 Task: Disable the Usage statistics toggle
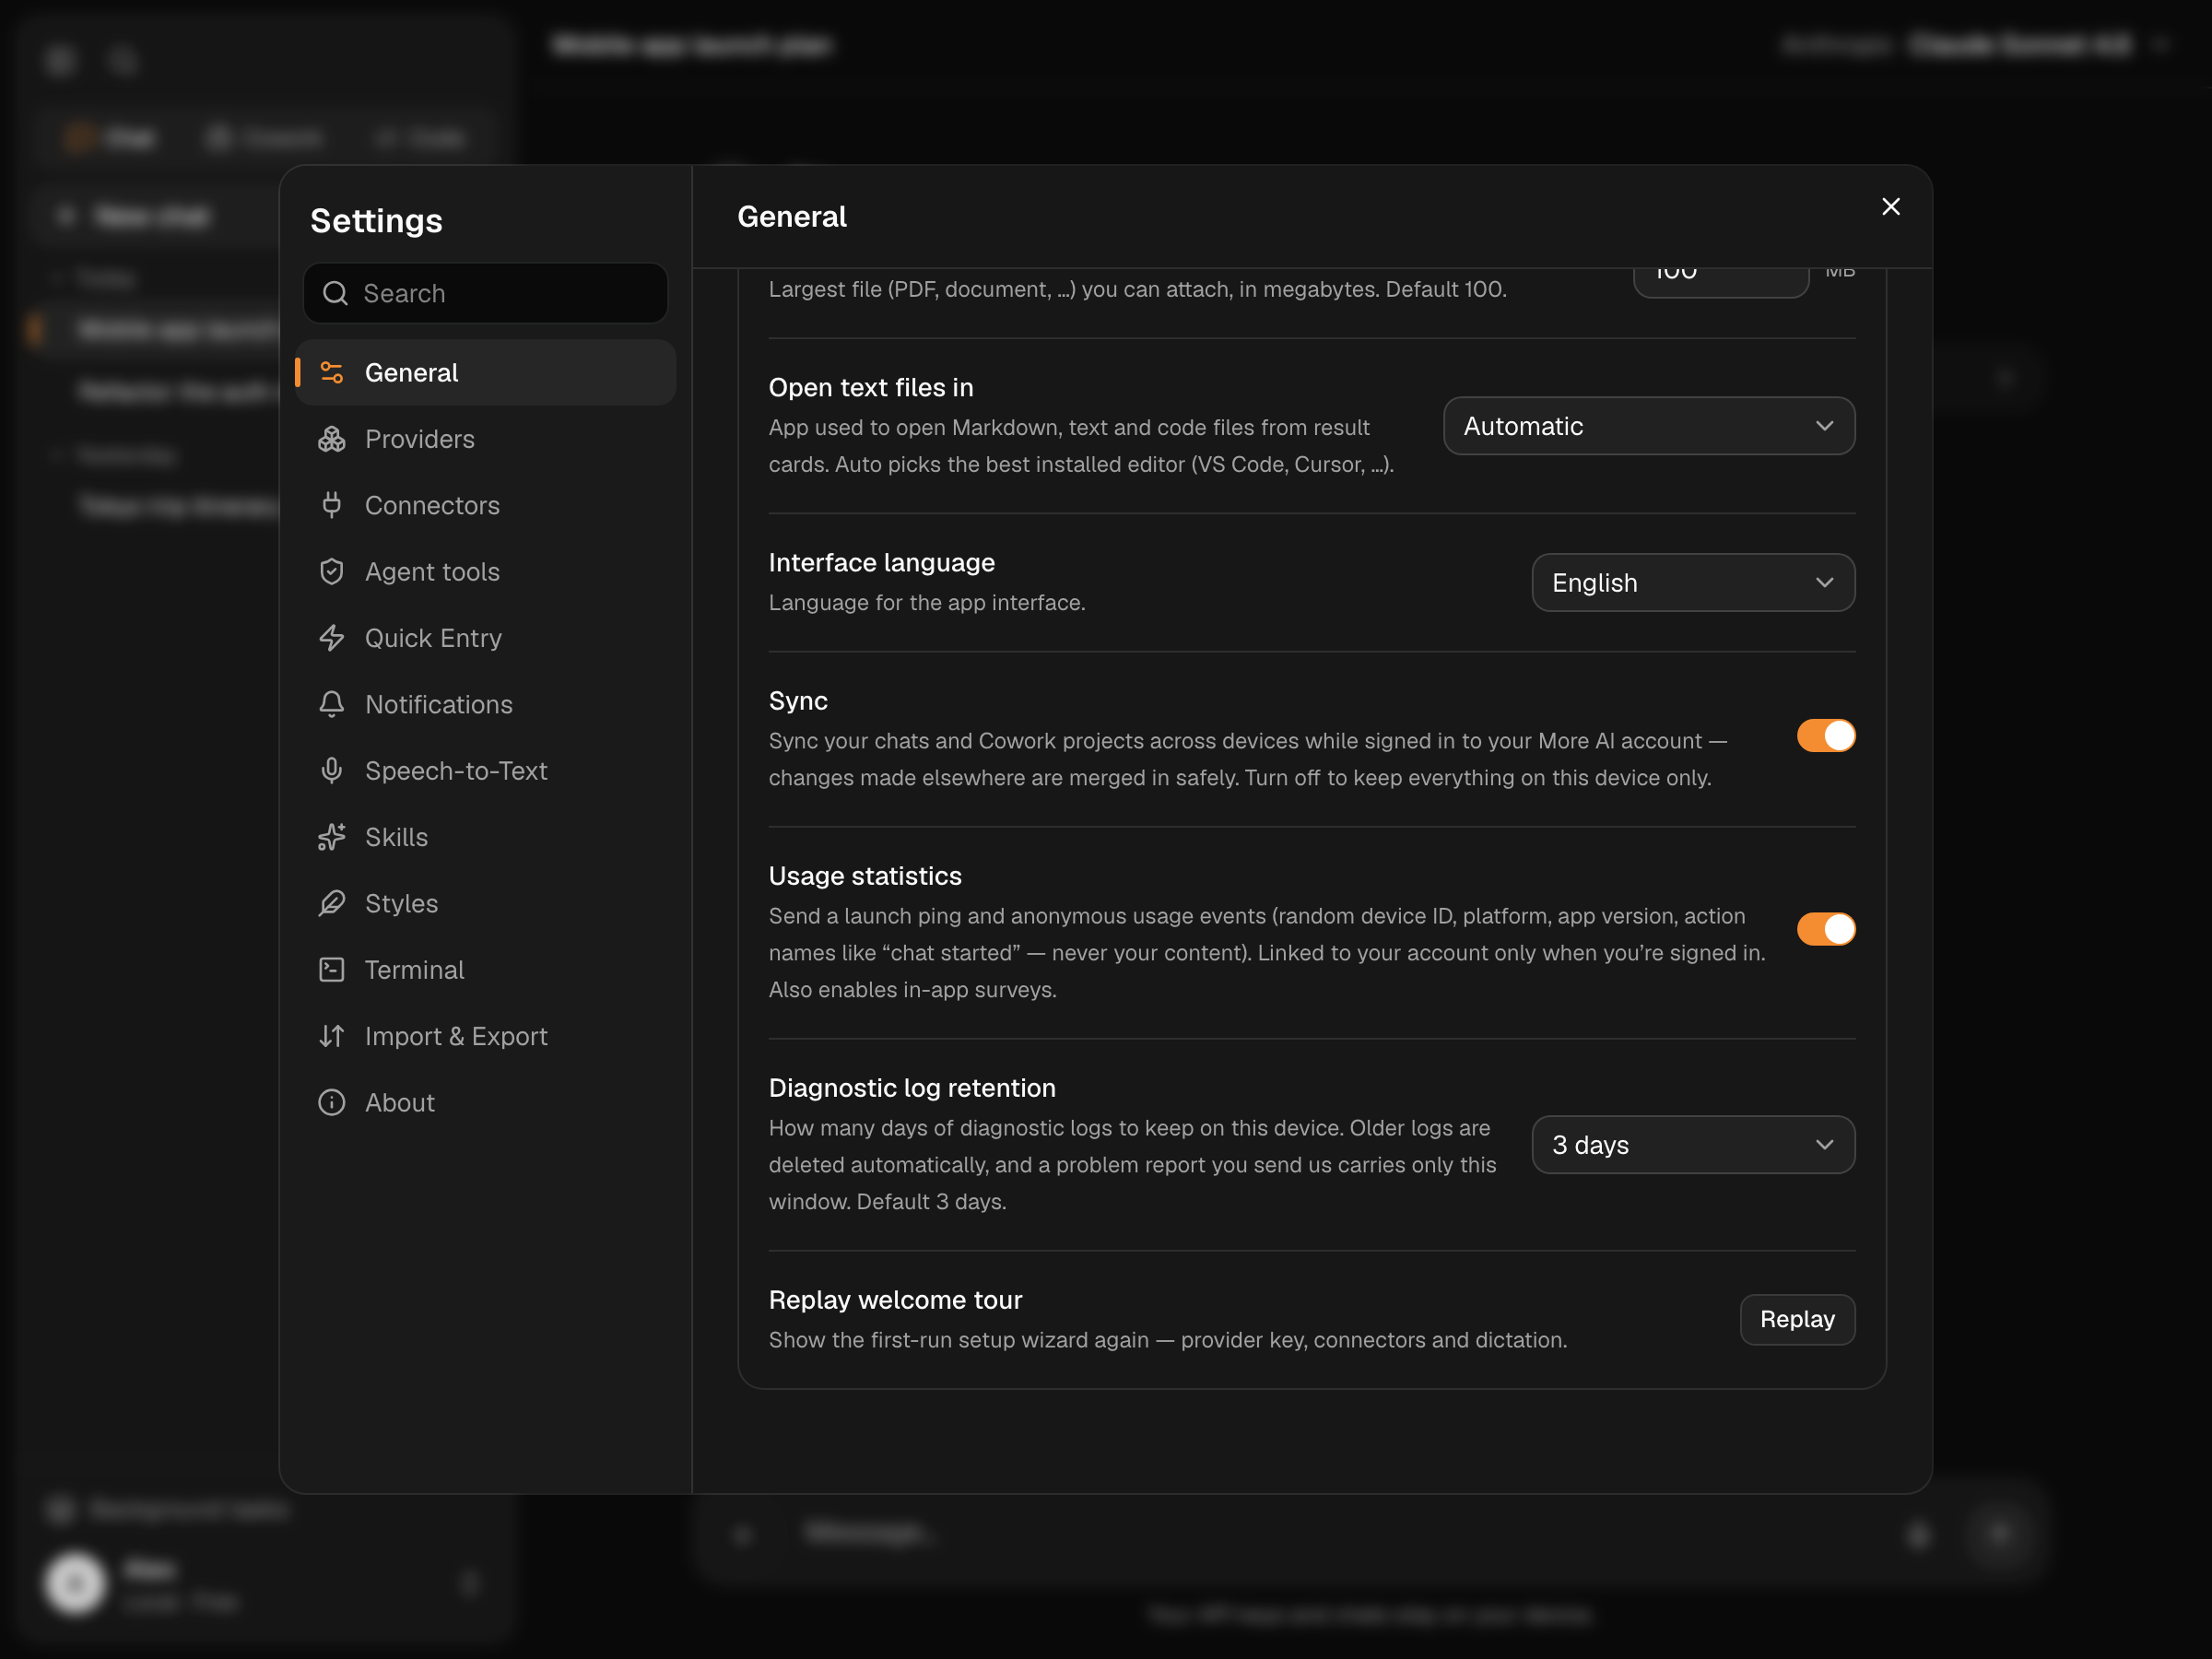point(1825,929)
